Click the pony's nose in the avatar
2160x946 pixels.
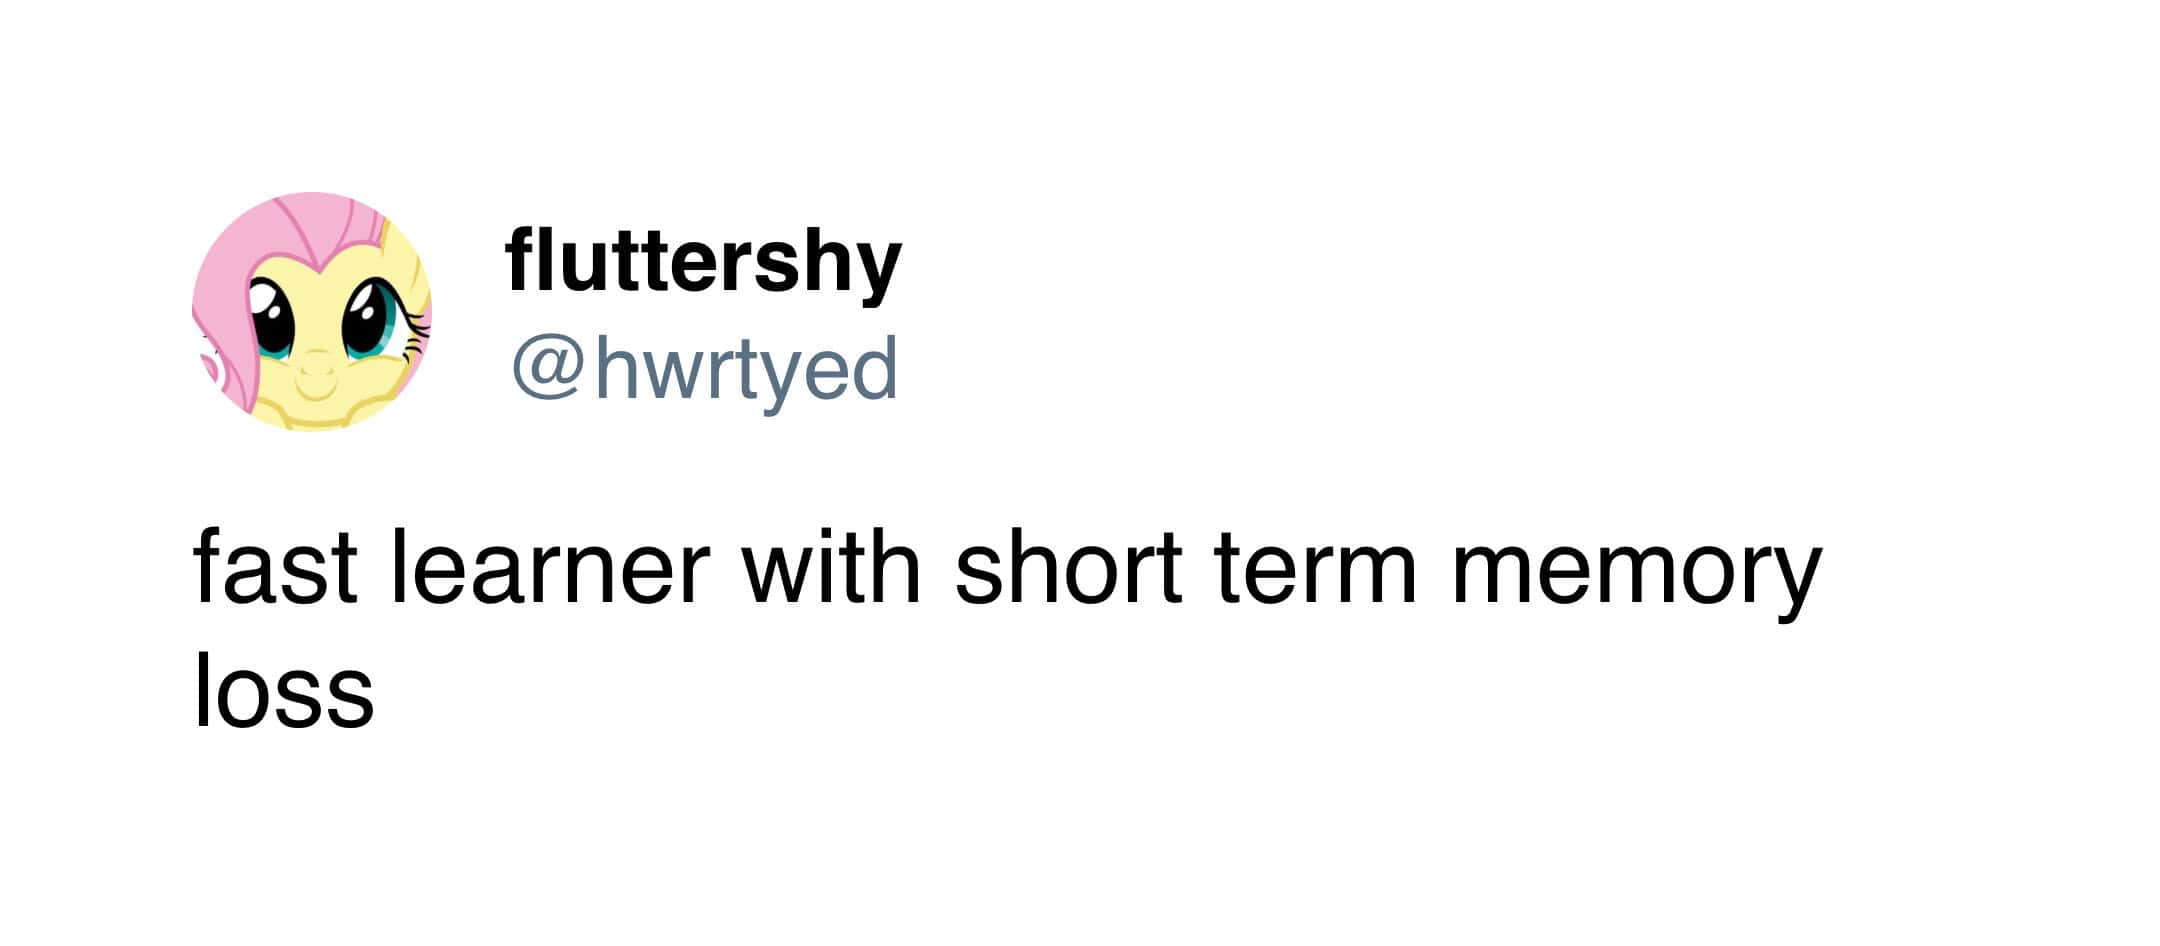[318, 363]
